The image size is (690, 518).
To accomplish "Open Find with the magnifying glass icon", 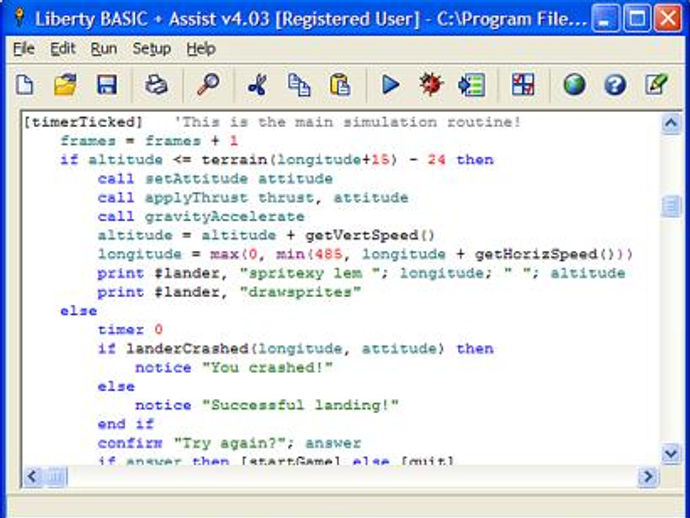I will (208, 84).
